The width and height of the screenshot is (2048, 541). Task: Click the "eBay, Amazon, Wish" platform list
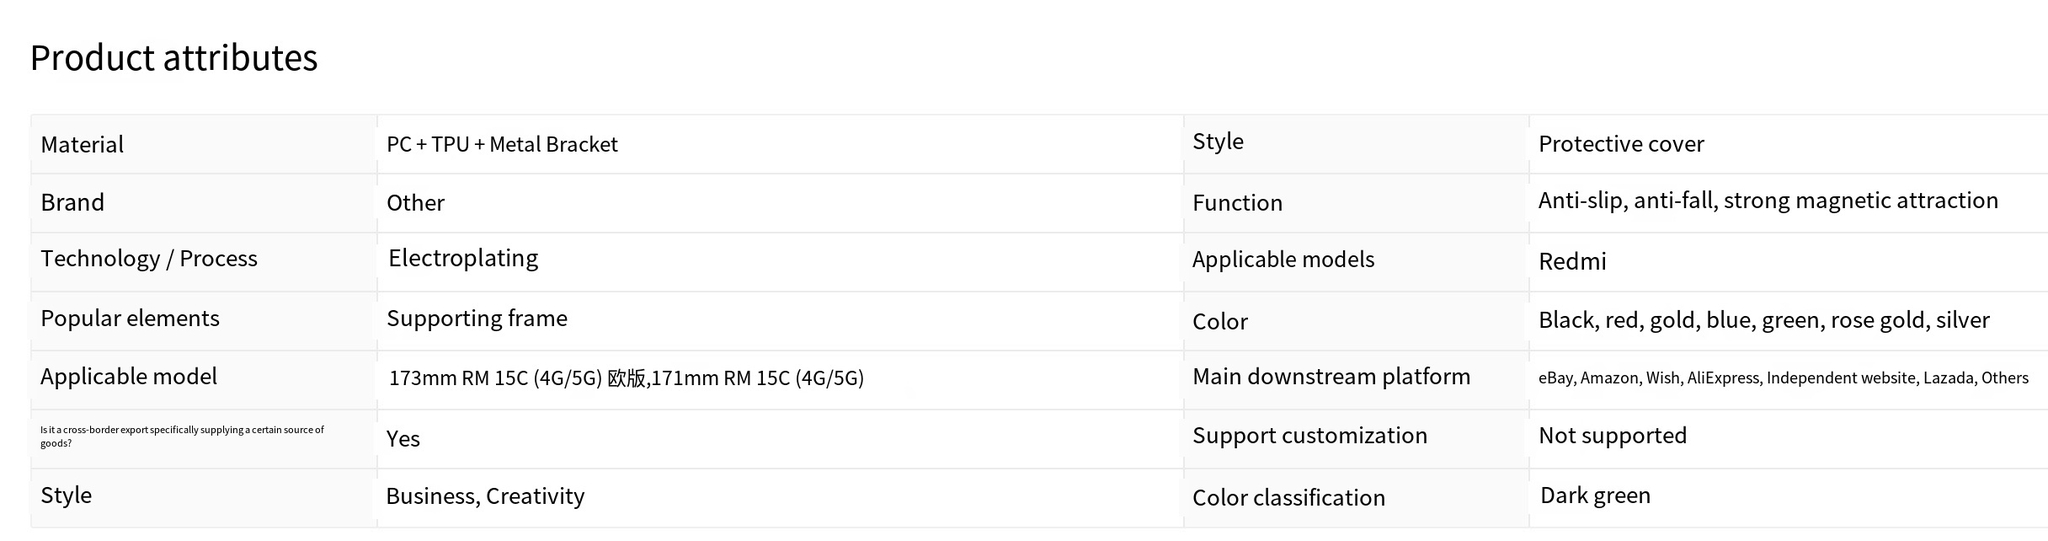coord(1783,378)
